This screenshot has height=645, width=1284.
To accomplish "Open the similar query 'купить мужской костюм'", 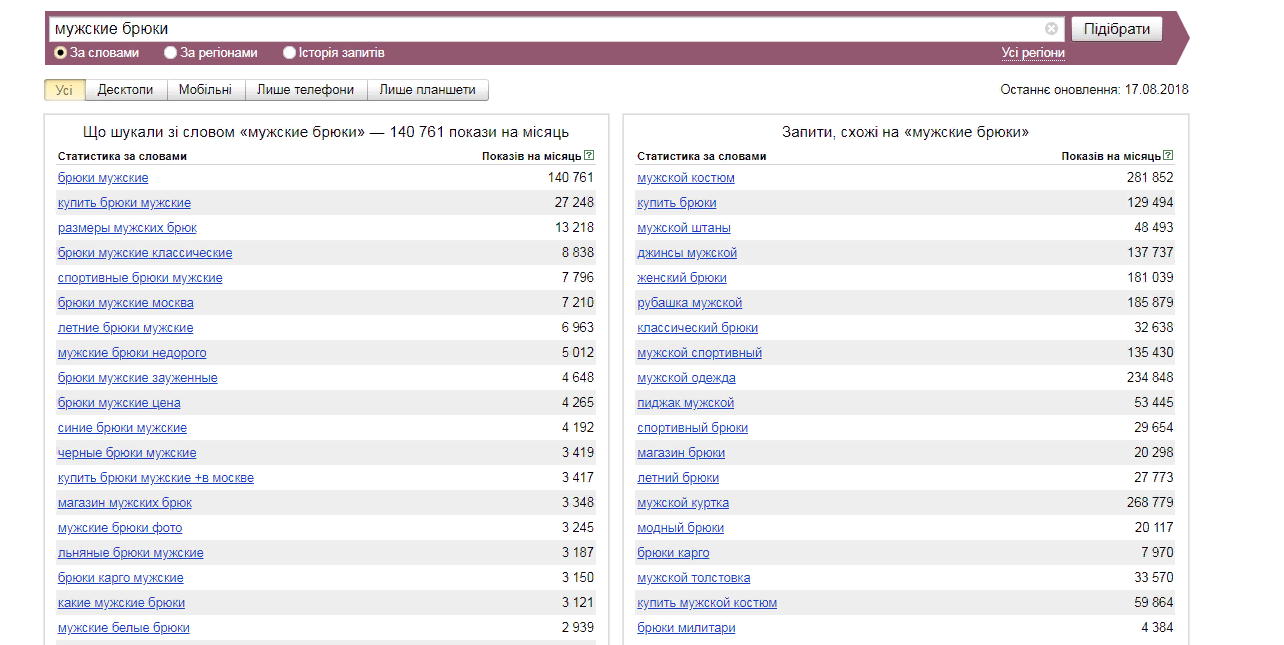I will click(x=707, y=603).
